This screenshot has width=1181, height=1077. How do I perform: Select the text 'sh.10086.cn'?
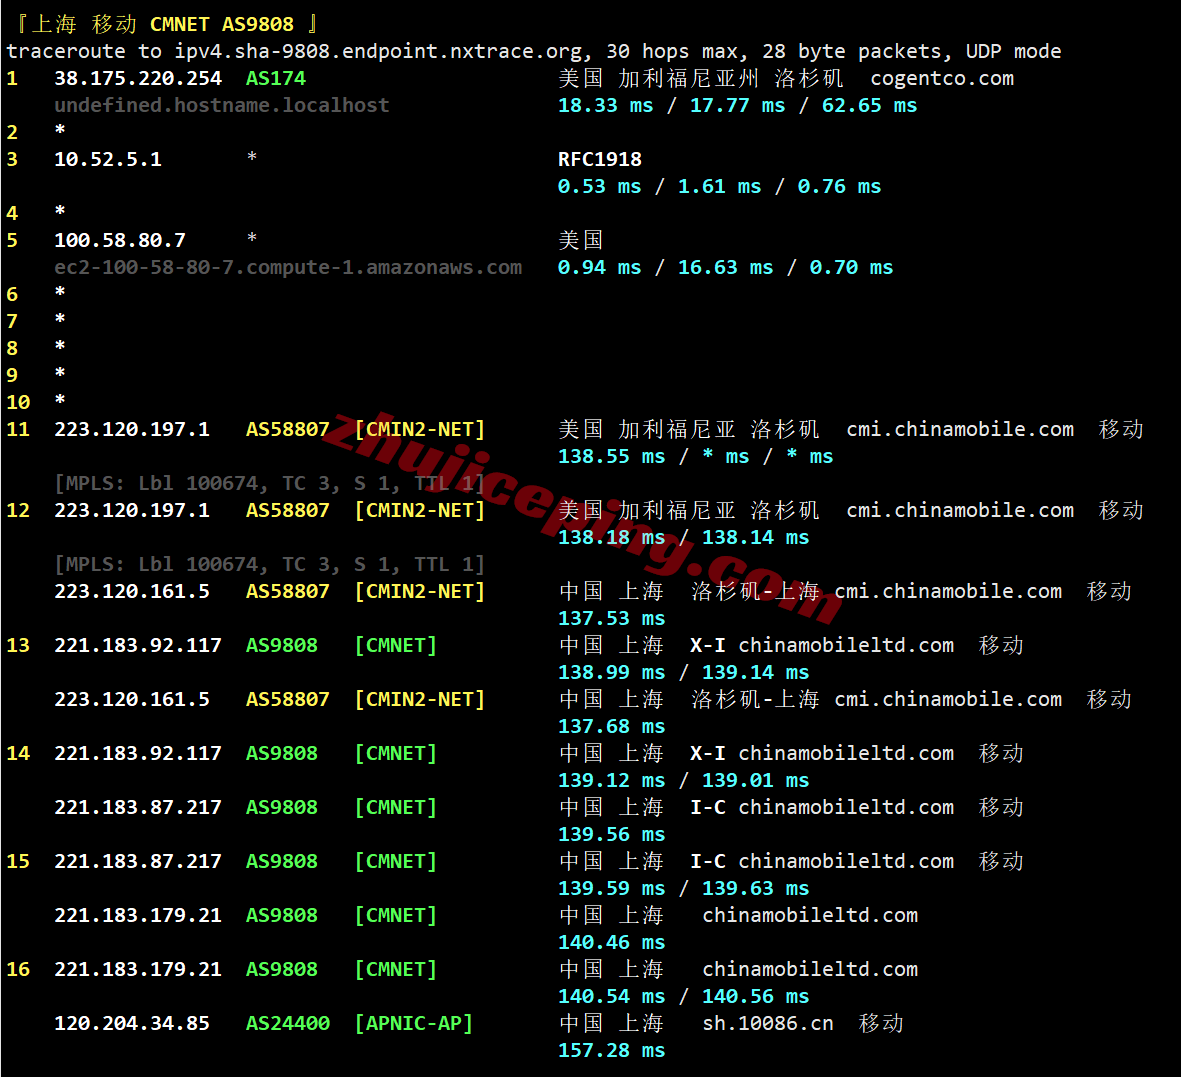(767, 1024)
